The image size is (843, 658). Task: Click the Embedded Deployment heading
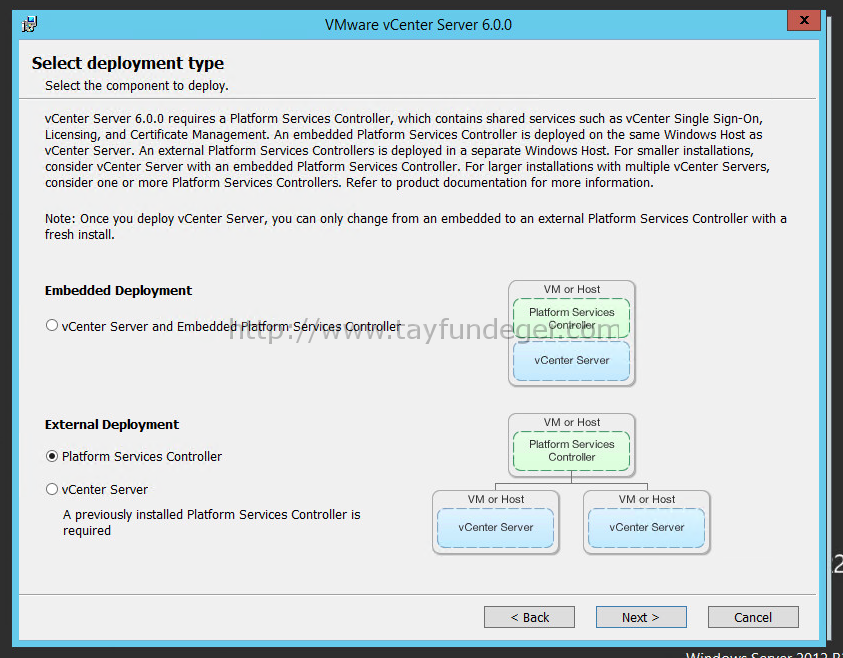click(118, 291)
